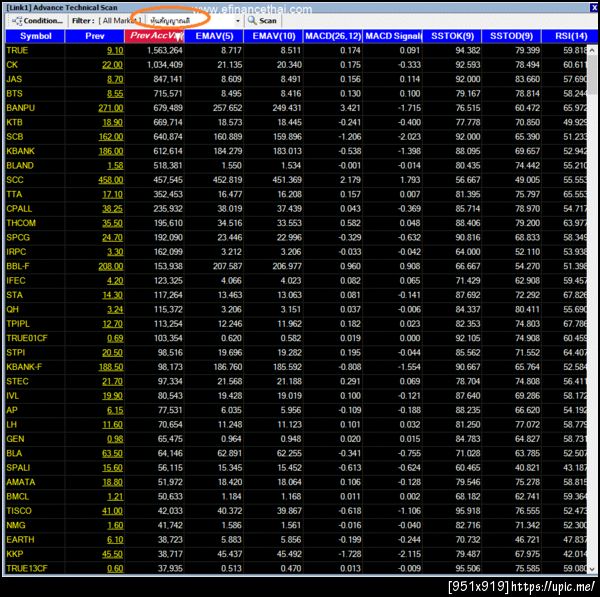Select the THCOM symbol
Screen dimensions: 600x597
(21, 223)
